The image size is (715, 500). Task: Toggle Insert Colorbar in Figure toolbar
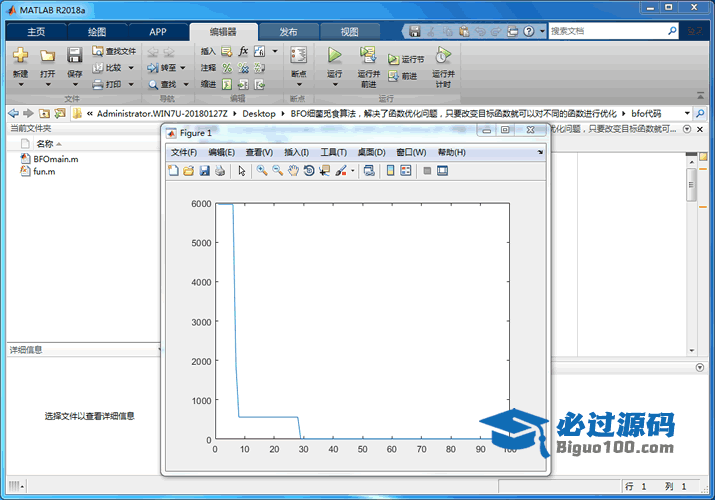pos(390,171)
